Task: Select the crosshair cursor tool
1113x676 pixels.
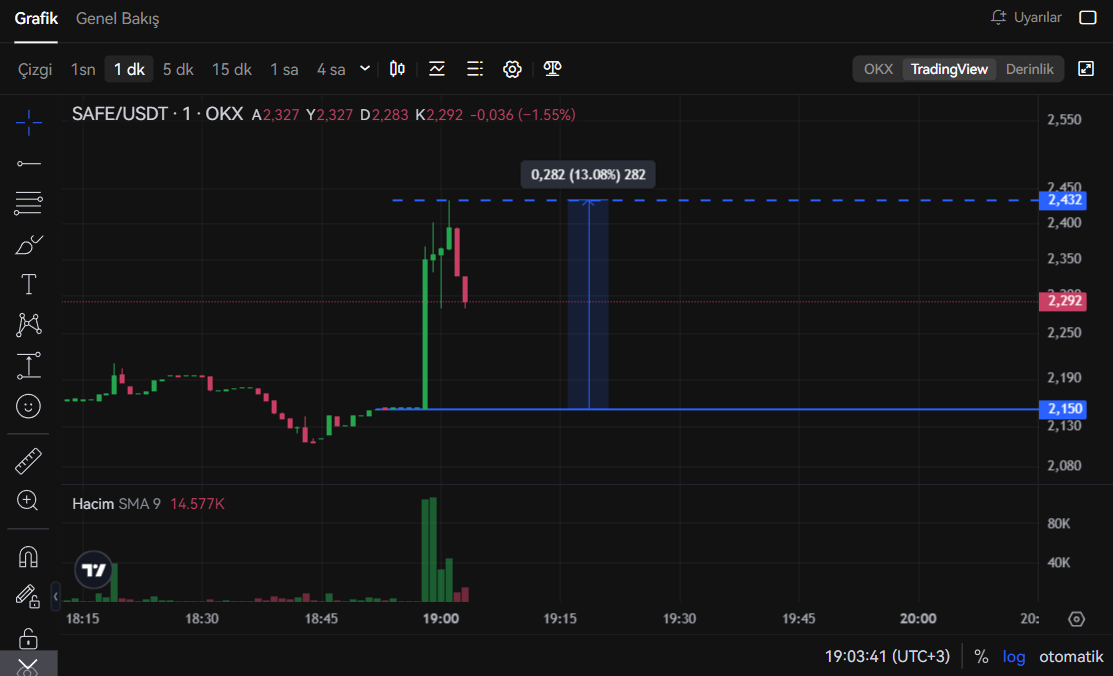Action: [x=29, y=122]
